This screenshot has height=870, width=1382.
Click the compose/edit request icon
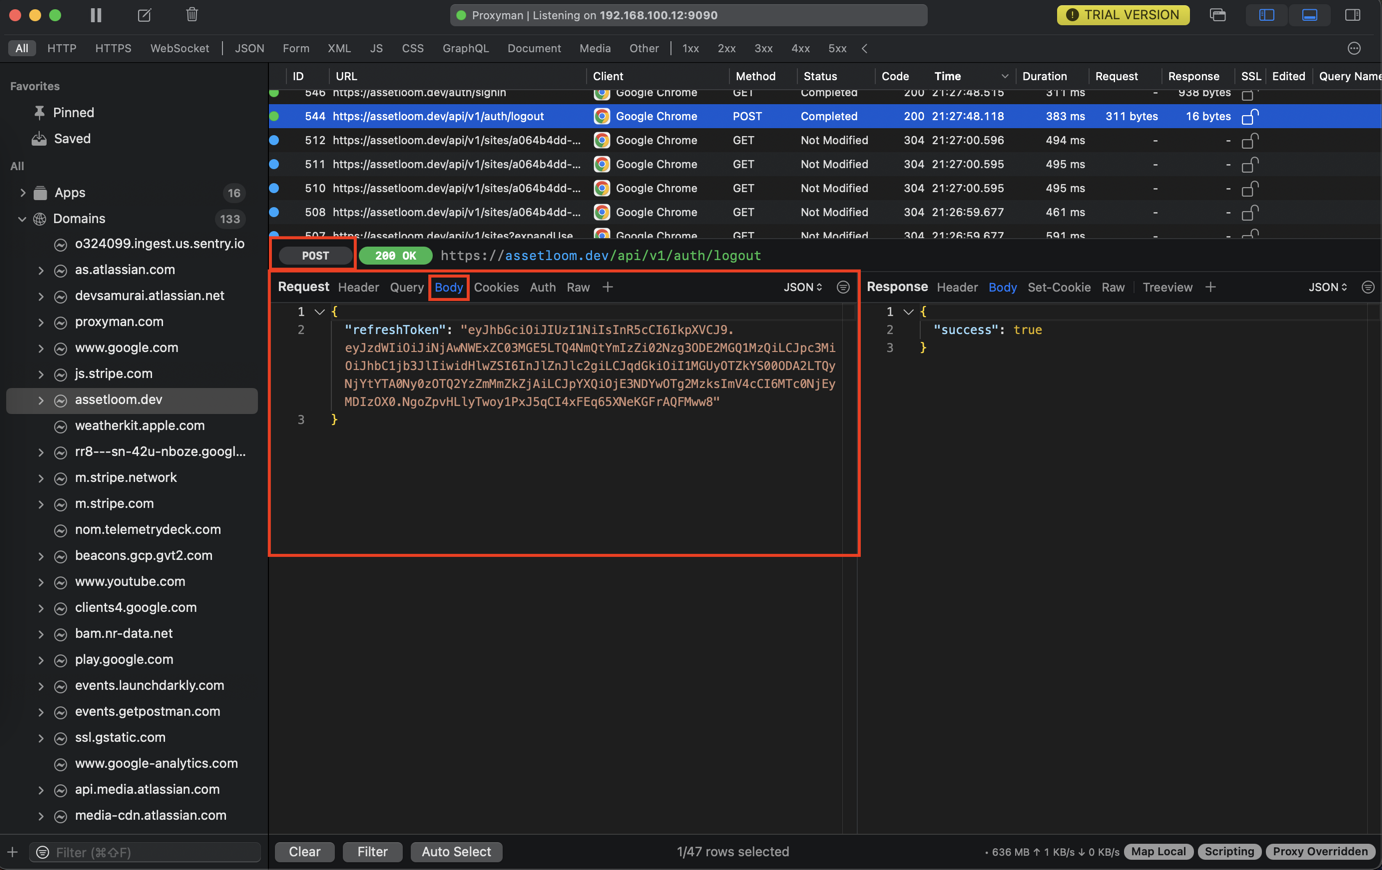pyautogui.click(x=144, y=15)
